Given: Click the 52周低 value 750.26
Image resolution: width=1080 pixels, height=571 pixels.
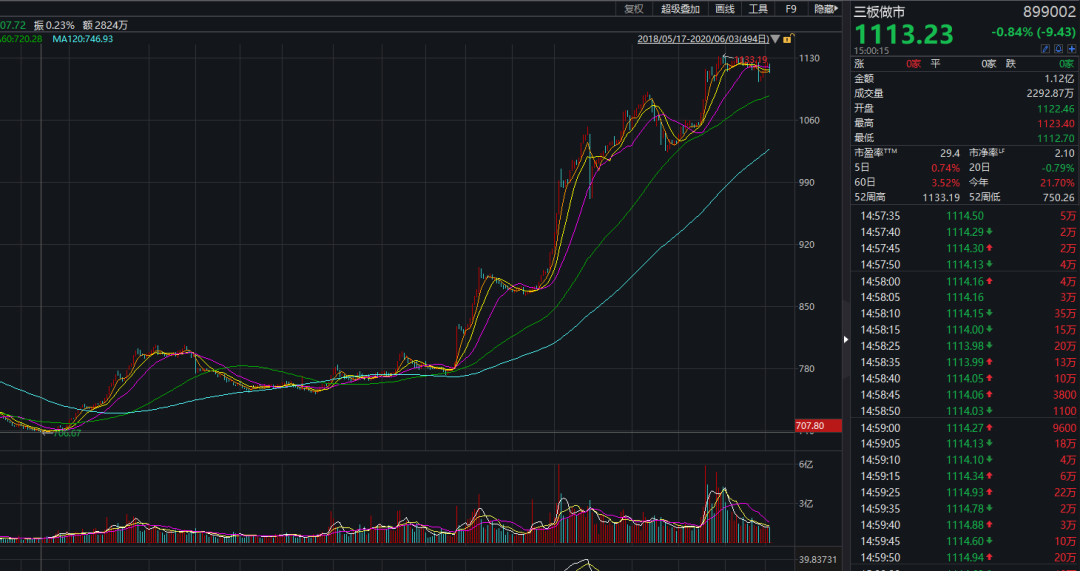Looking at the screenshot, I should tap(1058, 198).
